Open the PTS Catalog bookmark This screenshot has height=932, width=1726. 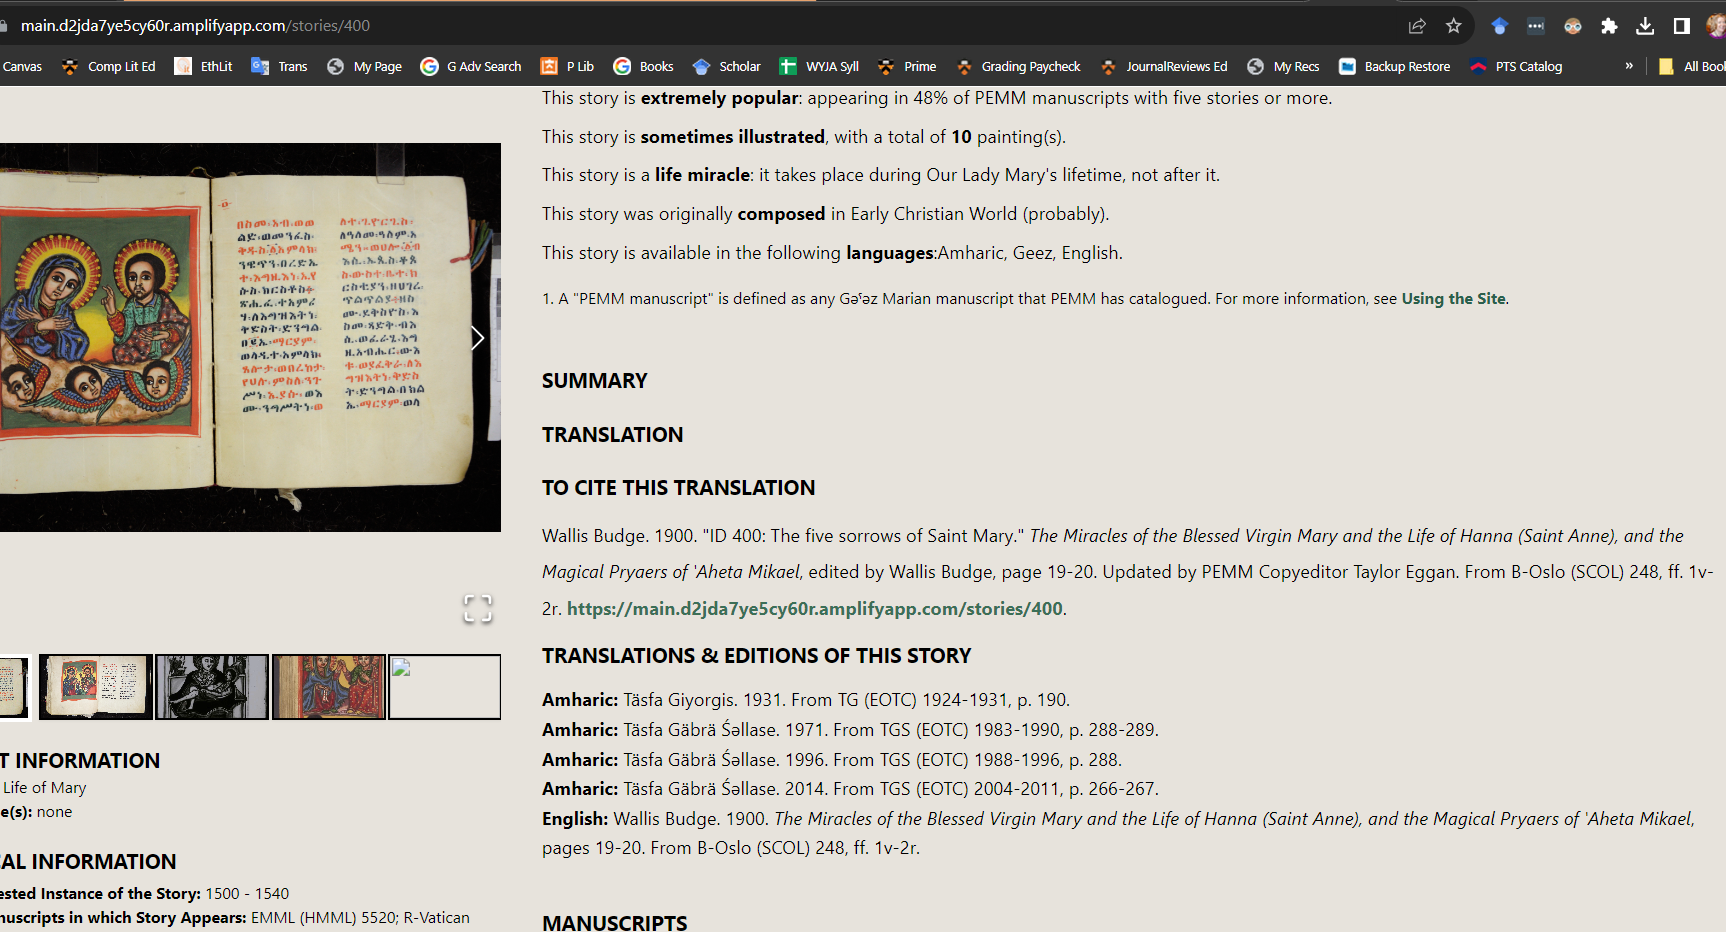point(1527,66)
